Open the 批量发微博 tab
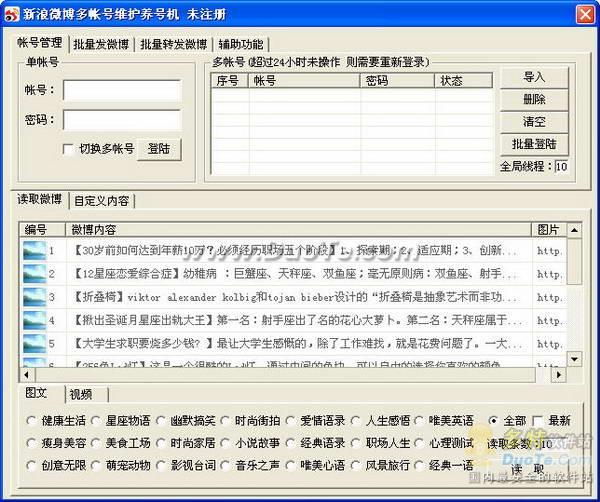 pyautogui.click(x=101, y=44)
